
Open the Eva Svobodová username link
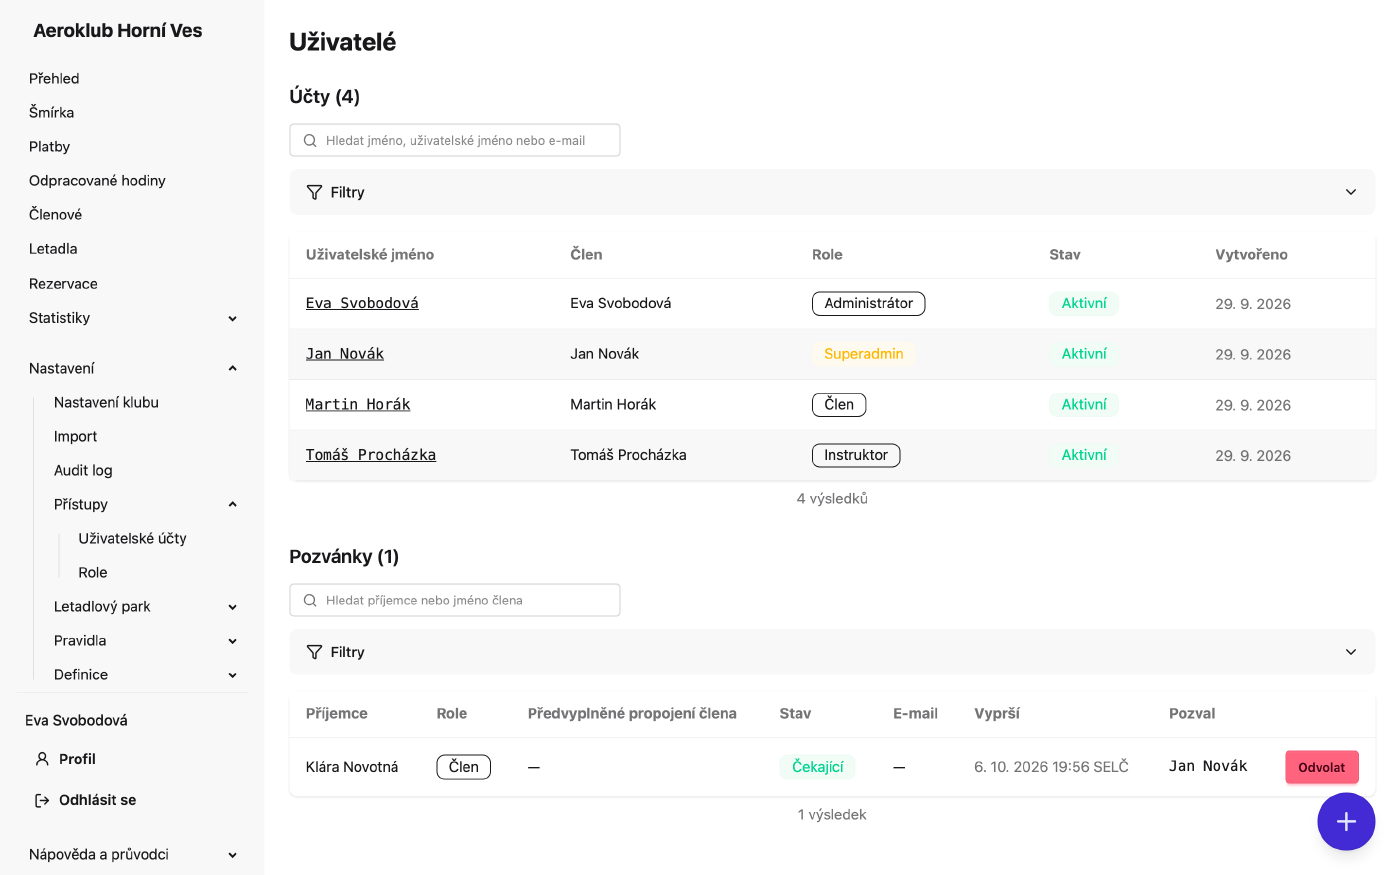click(362, 303)
